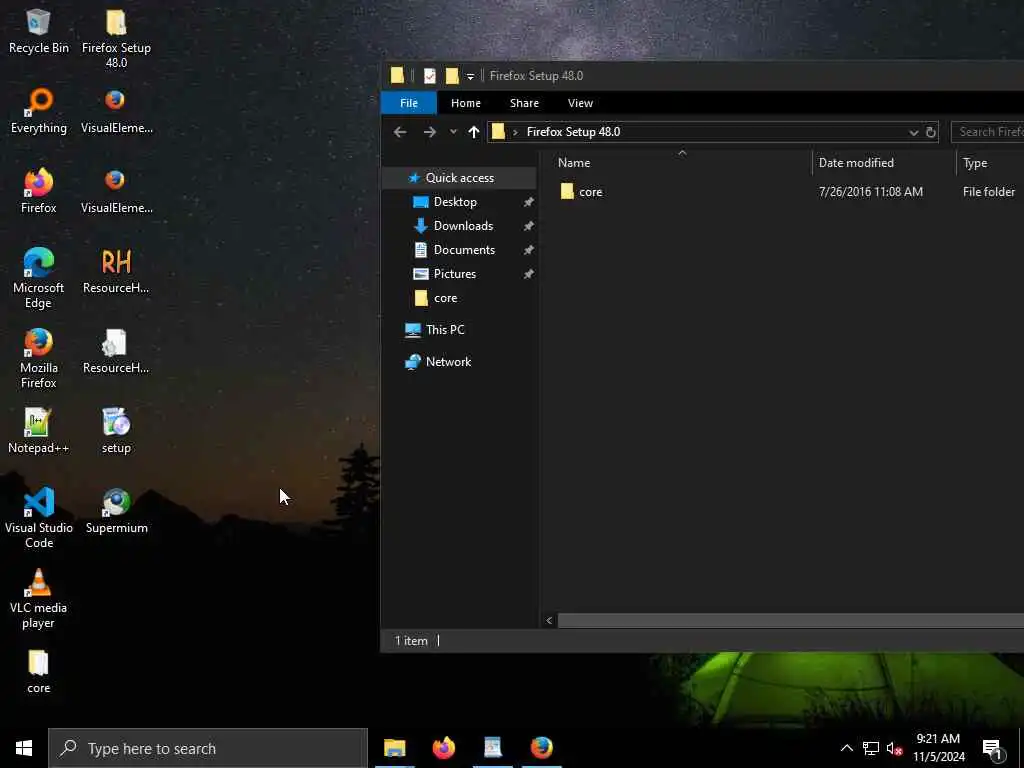The width and height of the screenshot is (1024, 768).
Task: Select the setup installer desktop icon
Action: pos(116,431)
